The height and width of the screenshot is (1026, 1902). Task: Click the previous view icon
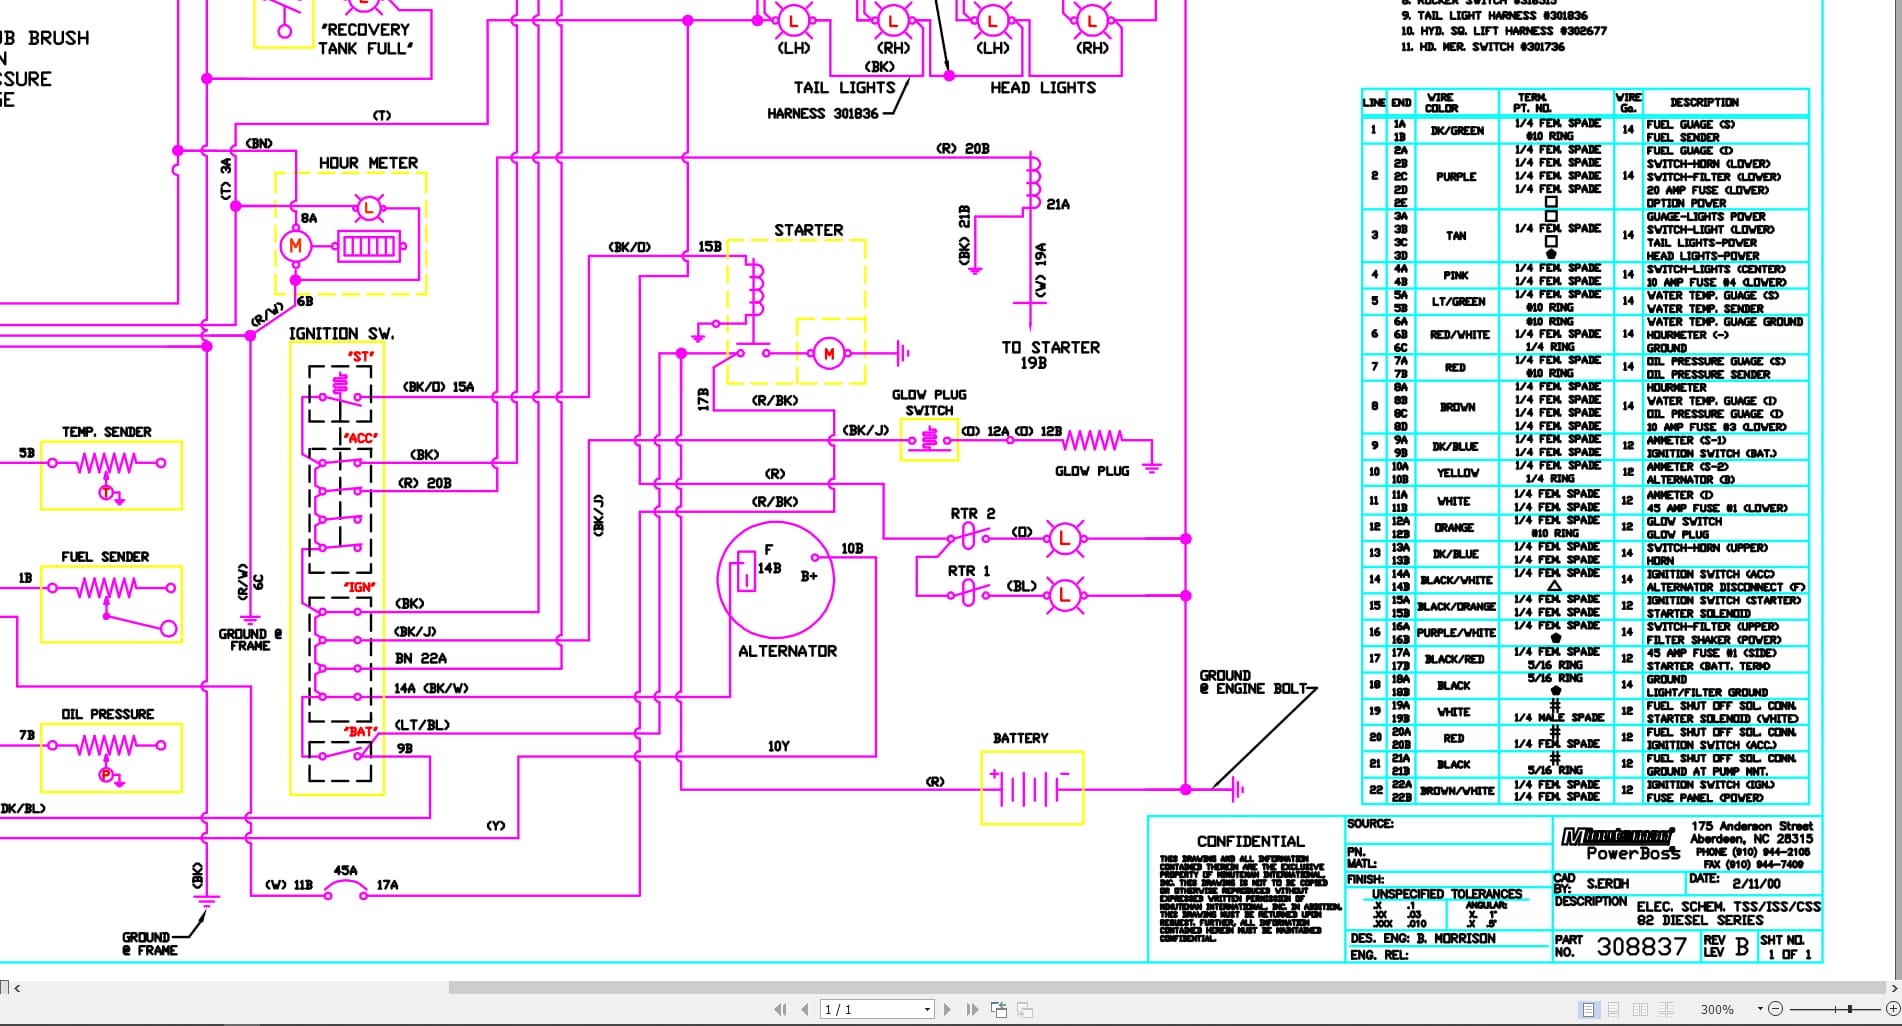point(999,1009)
